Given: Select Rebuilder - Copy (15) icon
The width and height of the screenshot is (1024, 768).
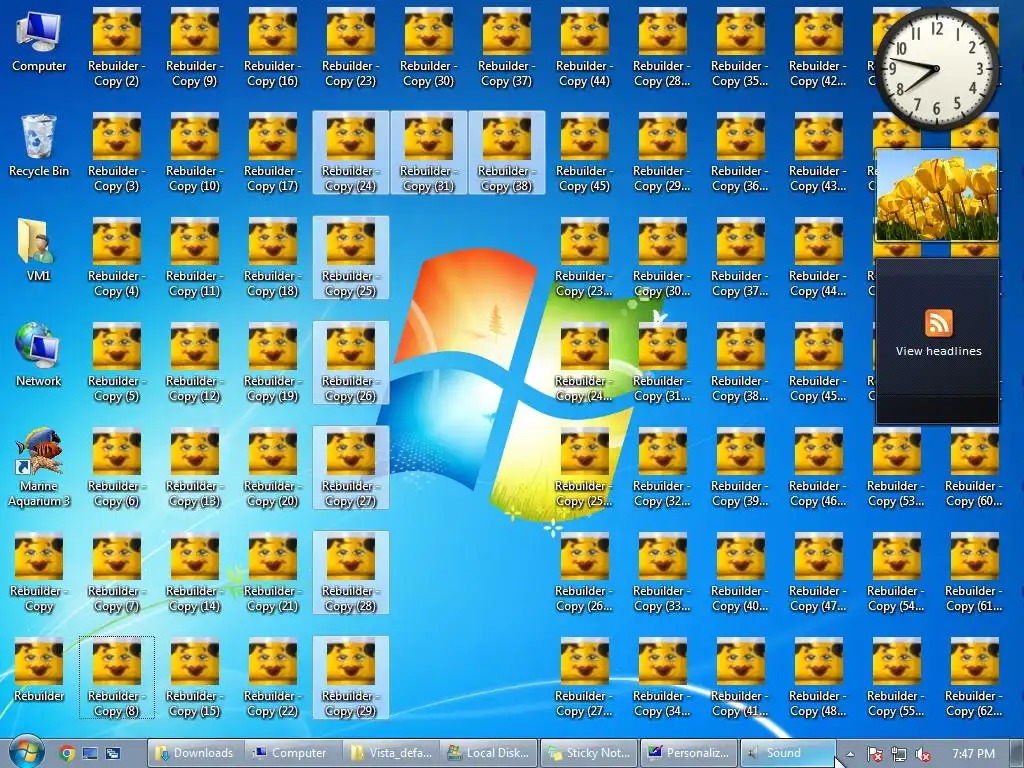Looking at the screenshot, I should [195, 678].
